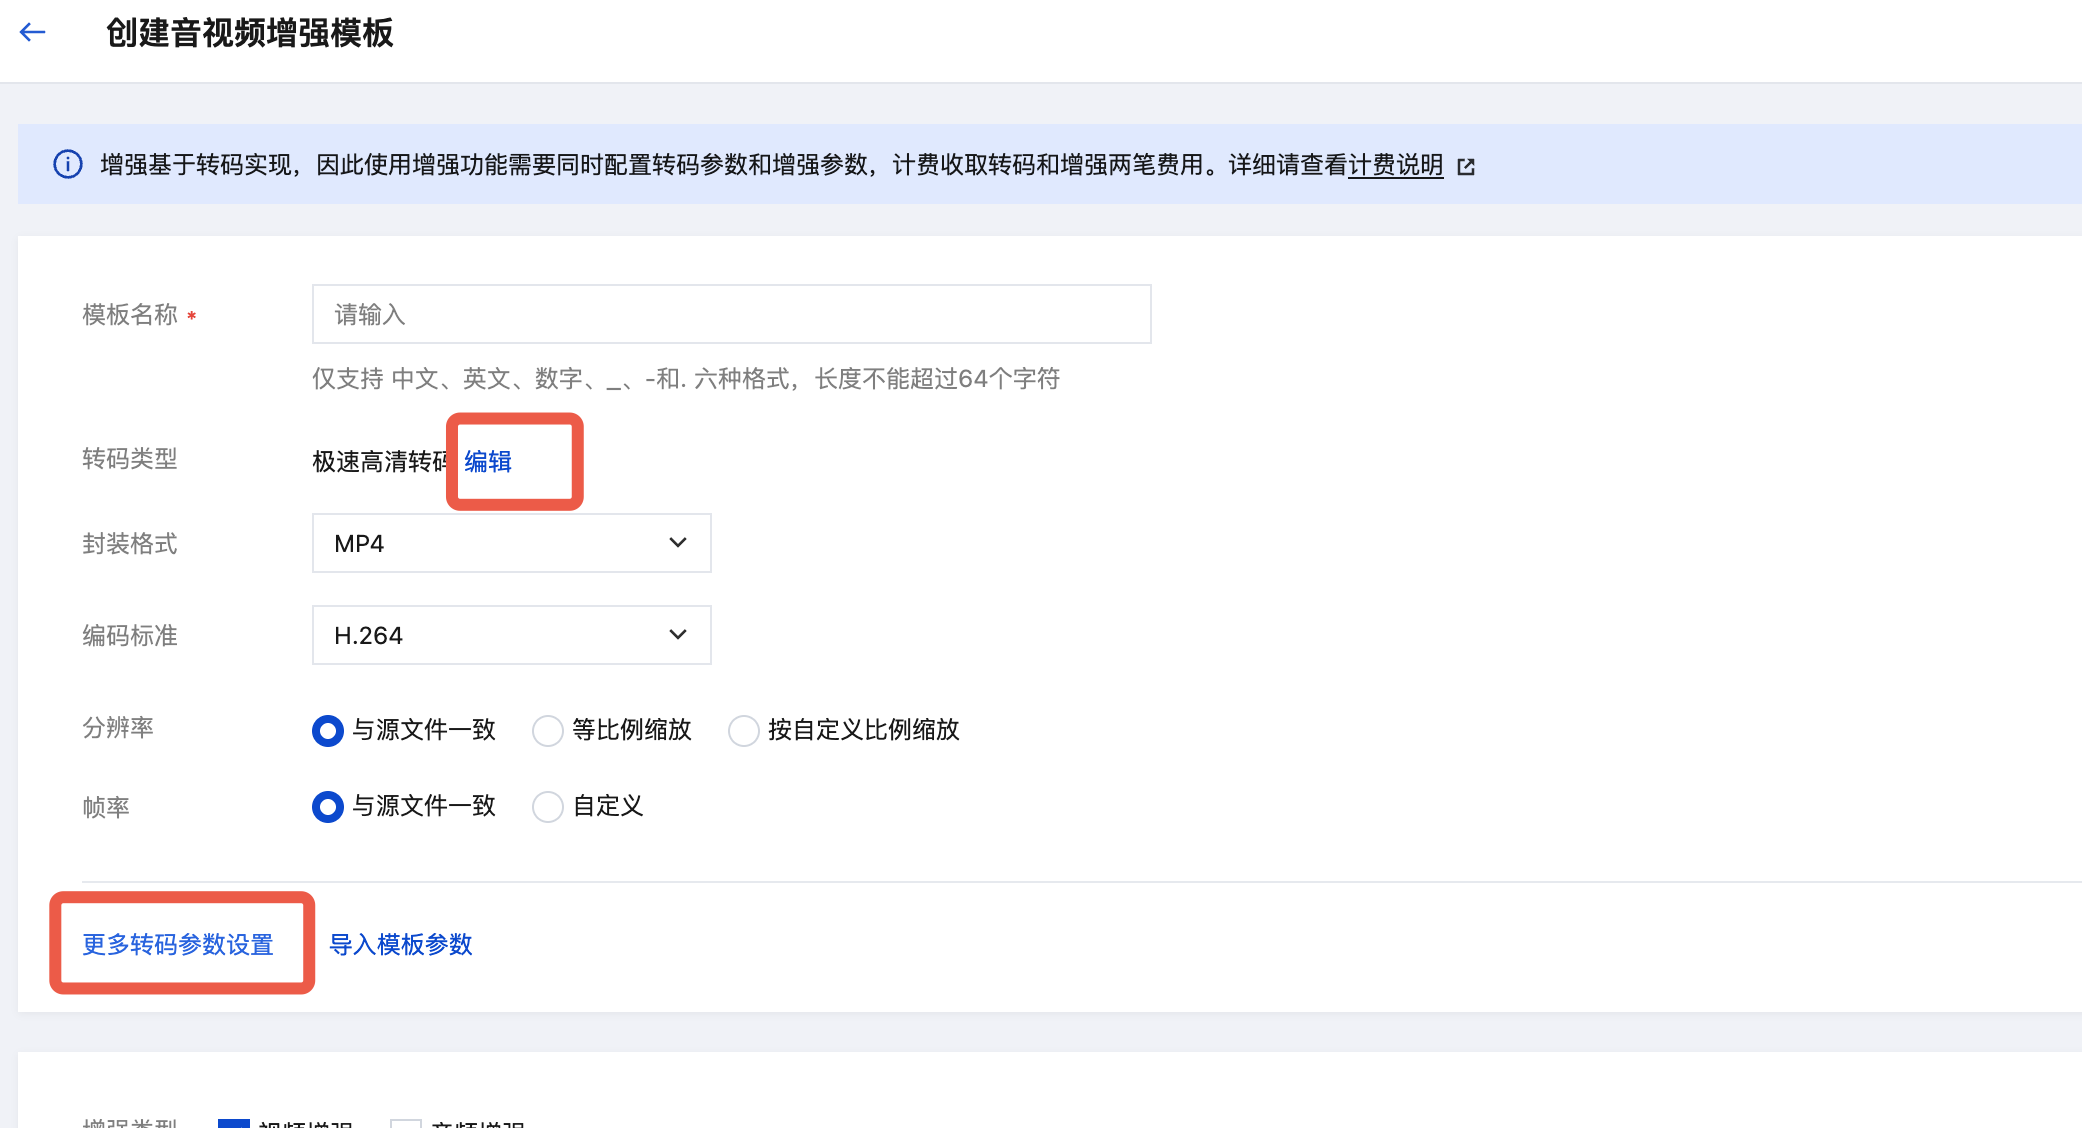Toggle the 视频增强 checkbox
Screen dimensions: 2082x1128
[x=234, y=1124]
